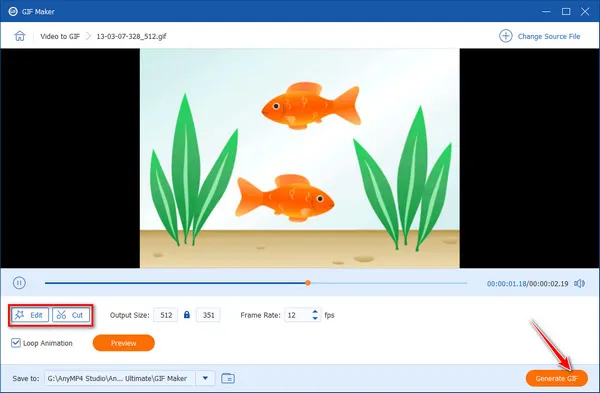Toggle the Loop Animation checkbox
Screen dimensions: 600x393
tap(16, 343)
